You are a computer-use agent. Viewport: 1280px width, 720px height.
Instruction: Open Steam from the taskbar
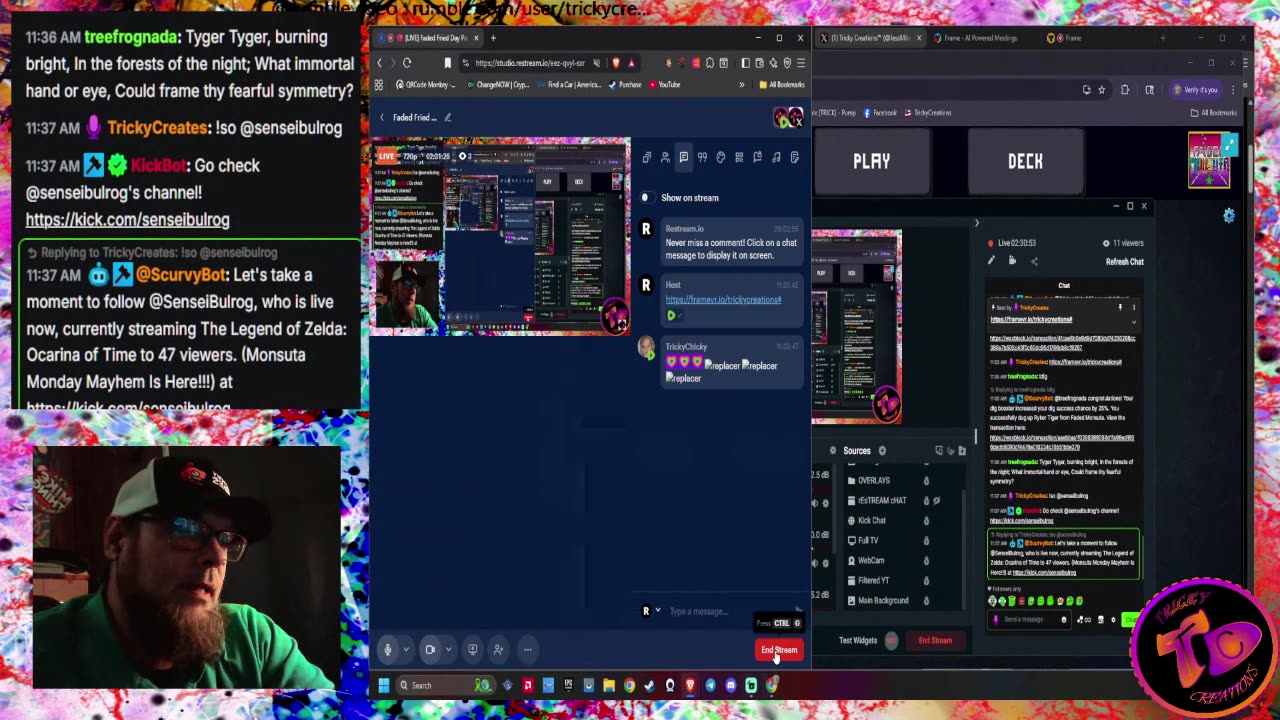[649, 685]
